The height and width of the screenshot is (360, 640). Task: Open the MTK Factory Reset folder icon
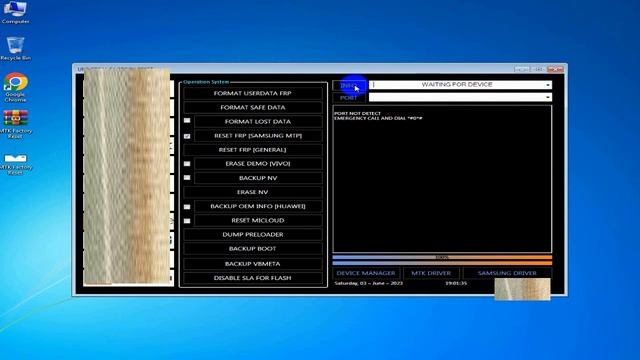click(15, 163)
